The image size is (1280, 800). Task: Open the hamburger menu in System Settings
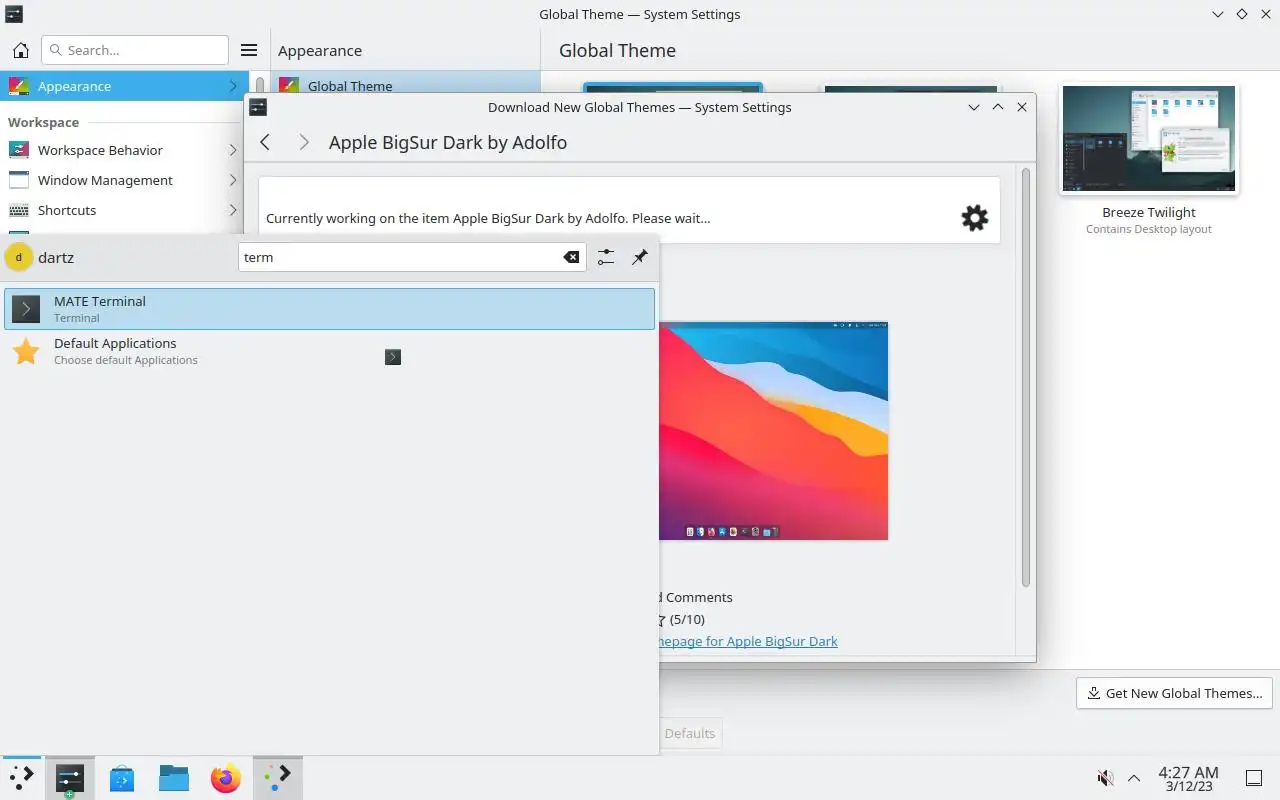[x=250, y=50]
